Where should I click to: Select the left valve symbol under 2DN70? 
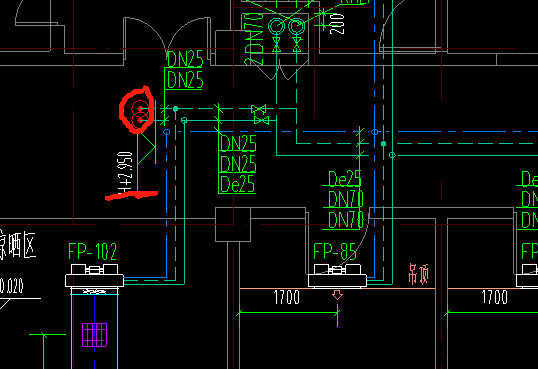pyautogui.click(x=277, y=45)
